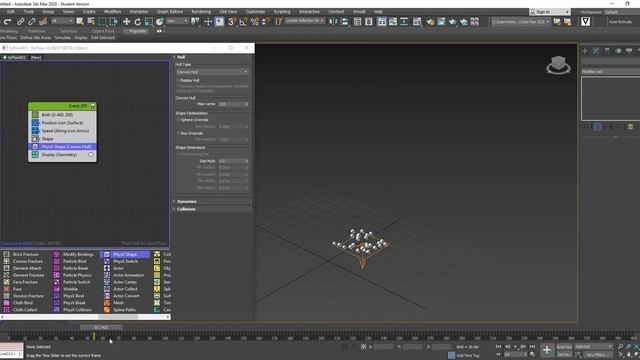The width and height of the screenshot is (640, 360).
Task: Toggle Angle Snap in main toolbar
Action: 243,22
